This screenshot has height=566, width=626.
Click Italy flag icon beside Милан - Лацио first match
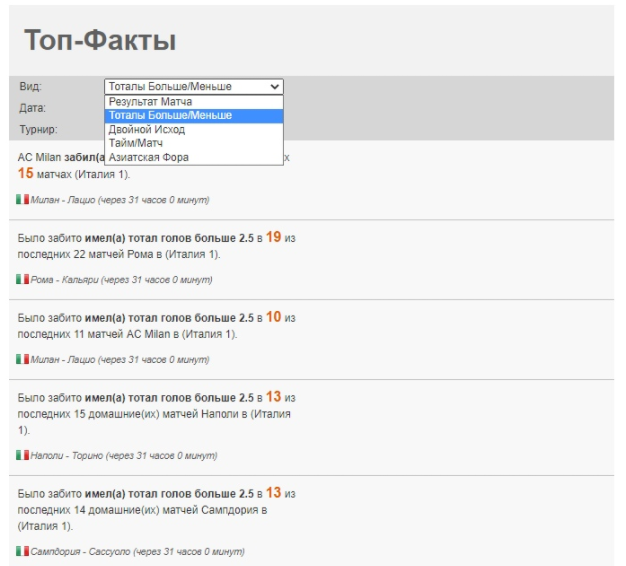[x=22, y=199]
